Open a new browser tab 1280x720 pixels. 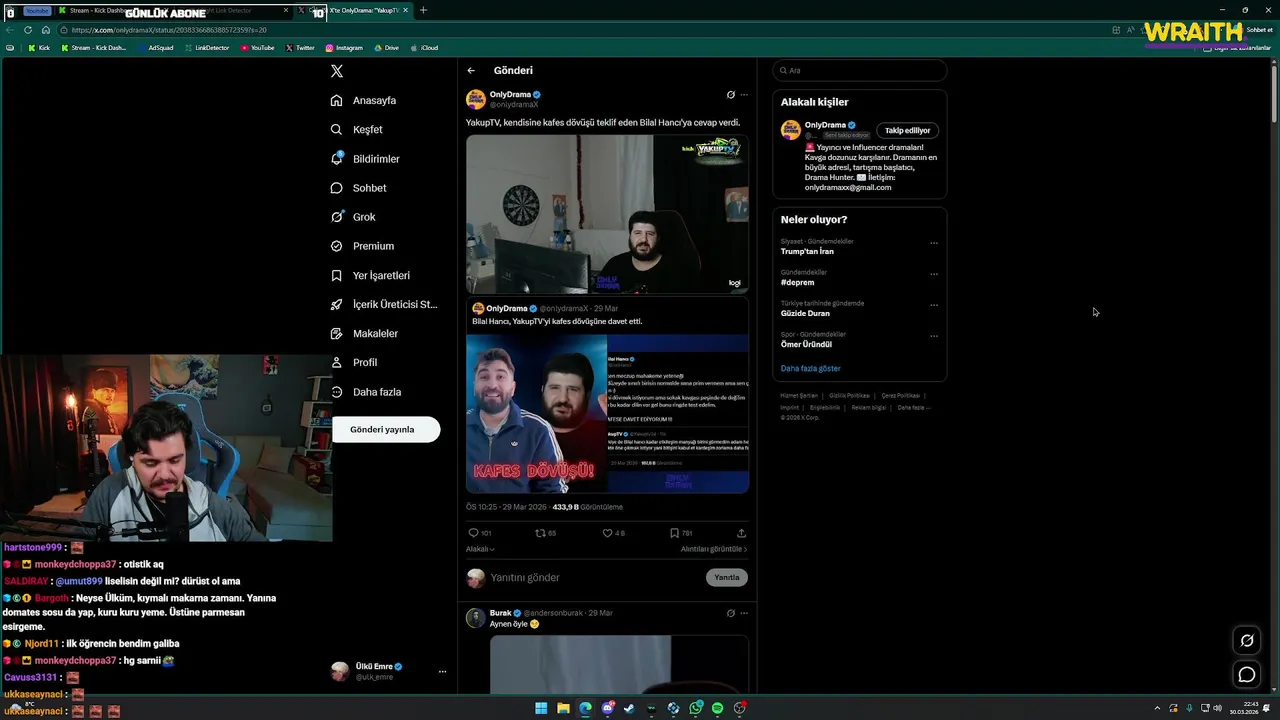pyautogui.click(x=423, y=10)
